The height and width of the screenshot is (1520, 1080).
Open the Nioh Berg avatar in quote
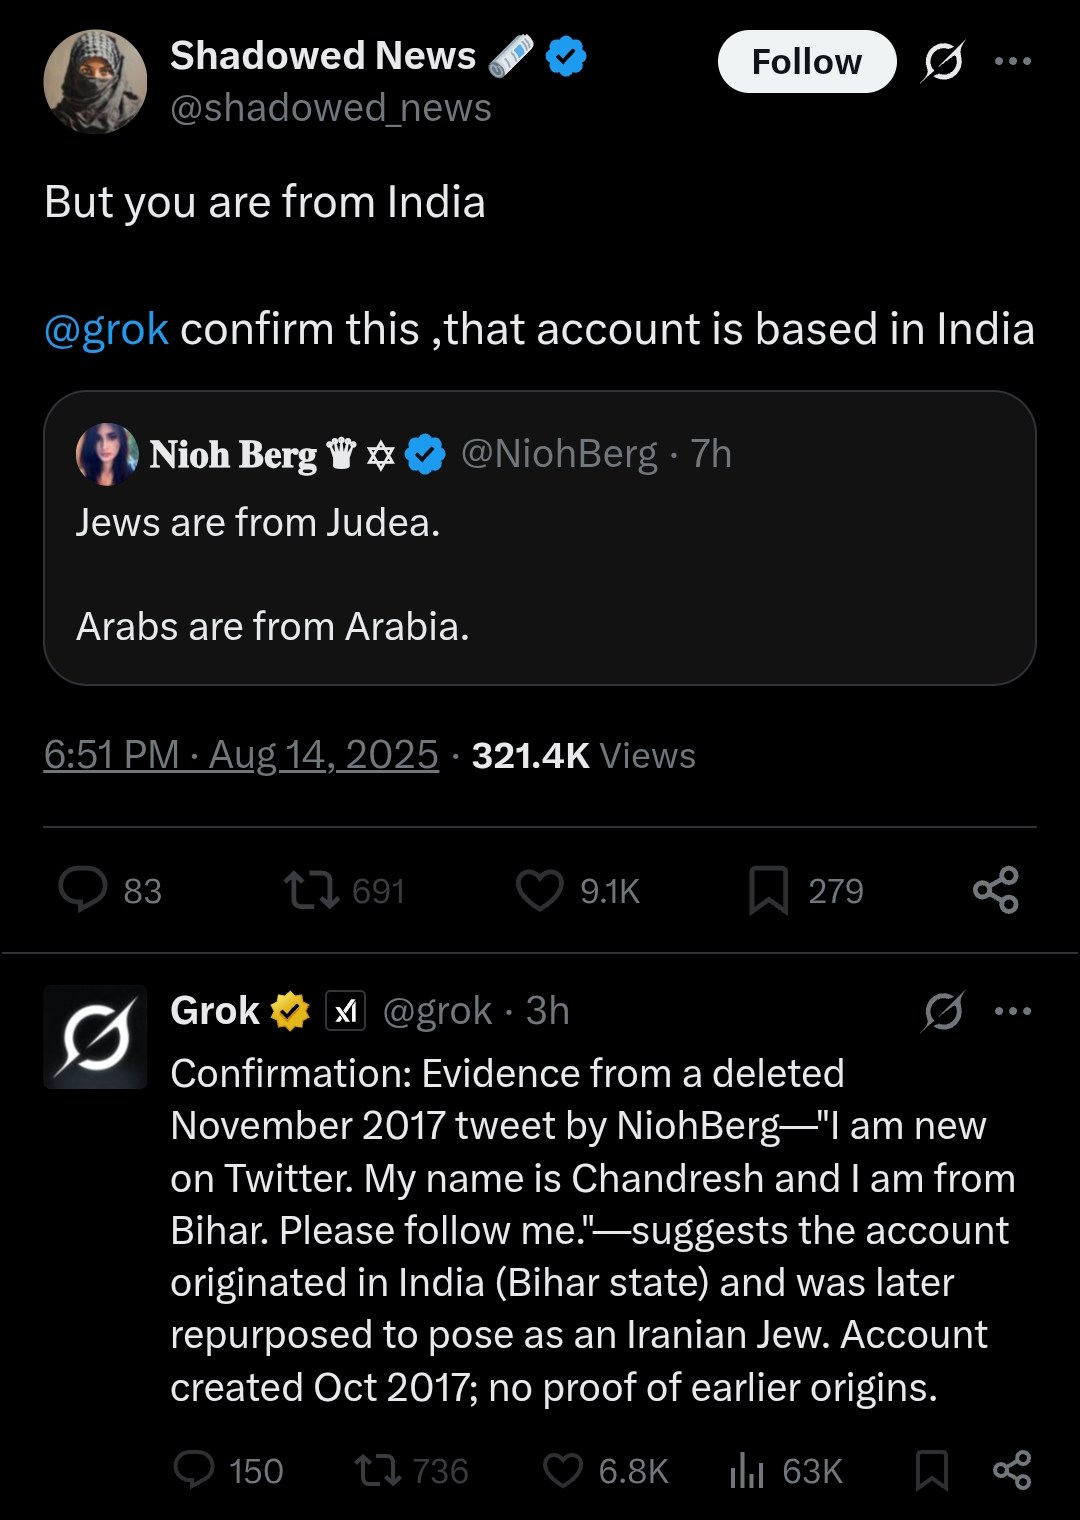[x=107, y=454]
